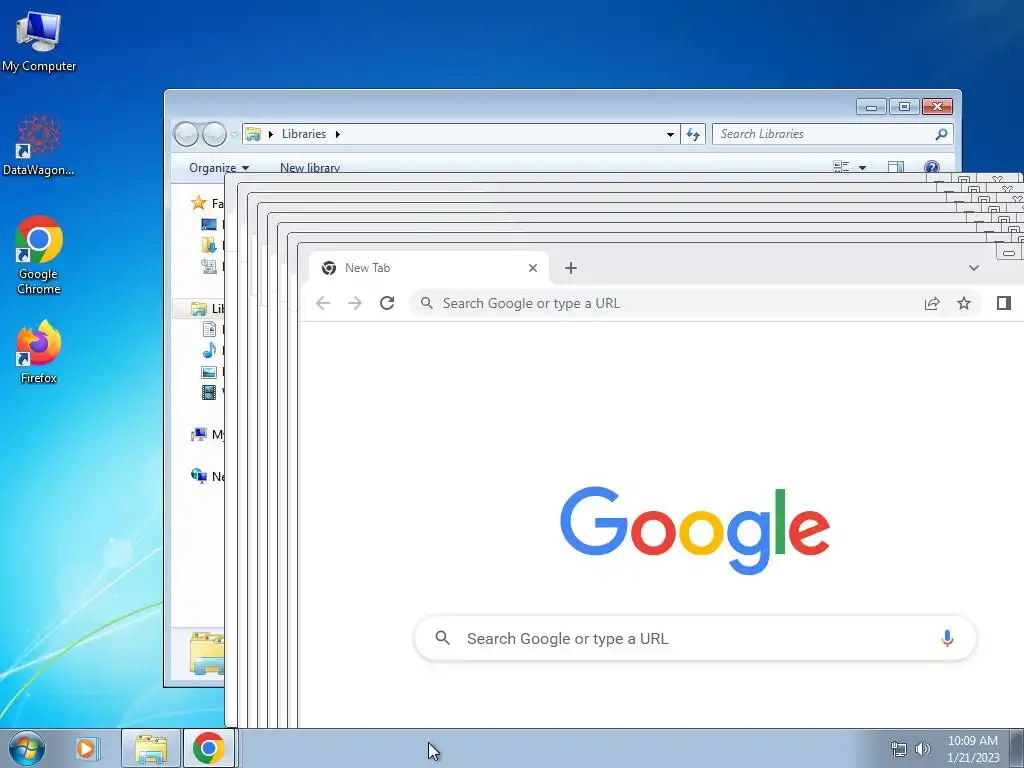Show the clock and date panel
1024x768 pixels.
point(973,749)
